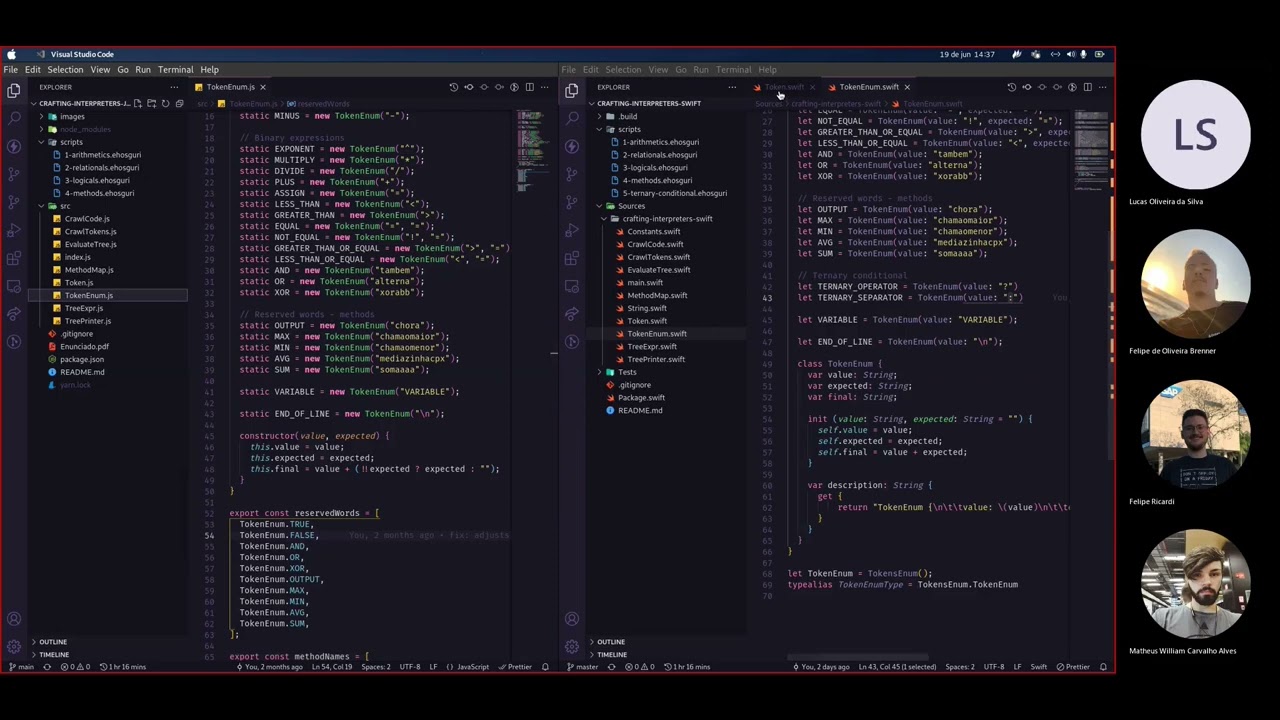Open View menu in right window
1280x720 pixels.
(658, 70)
